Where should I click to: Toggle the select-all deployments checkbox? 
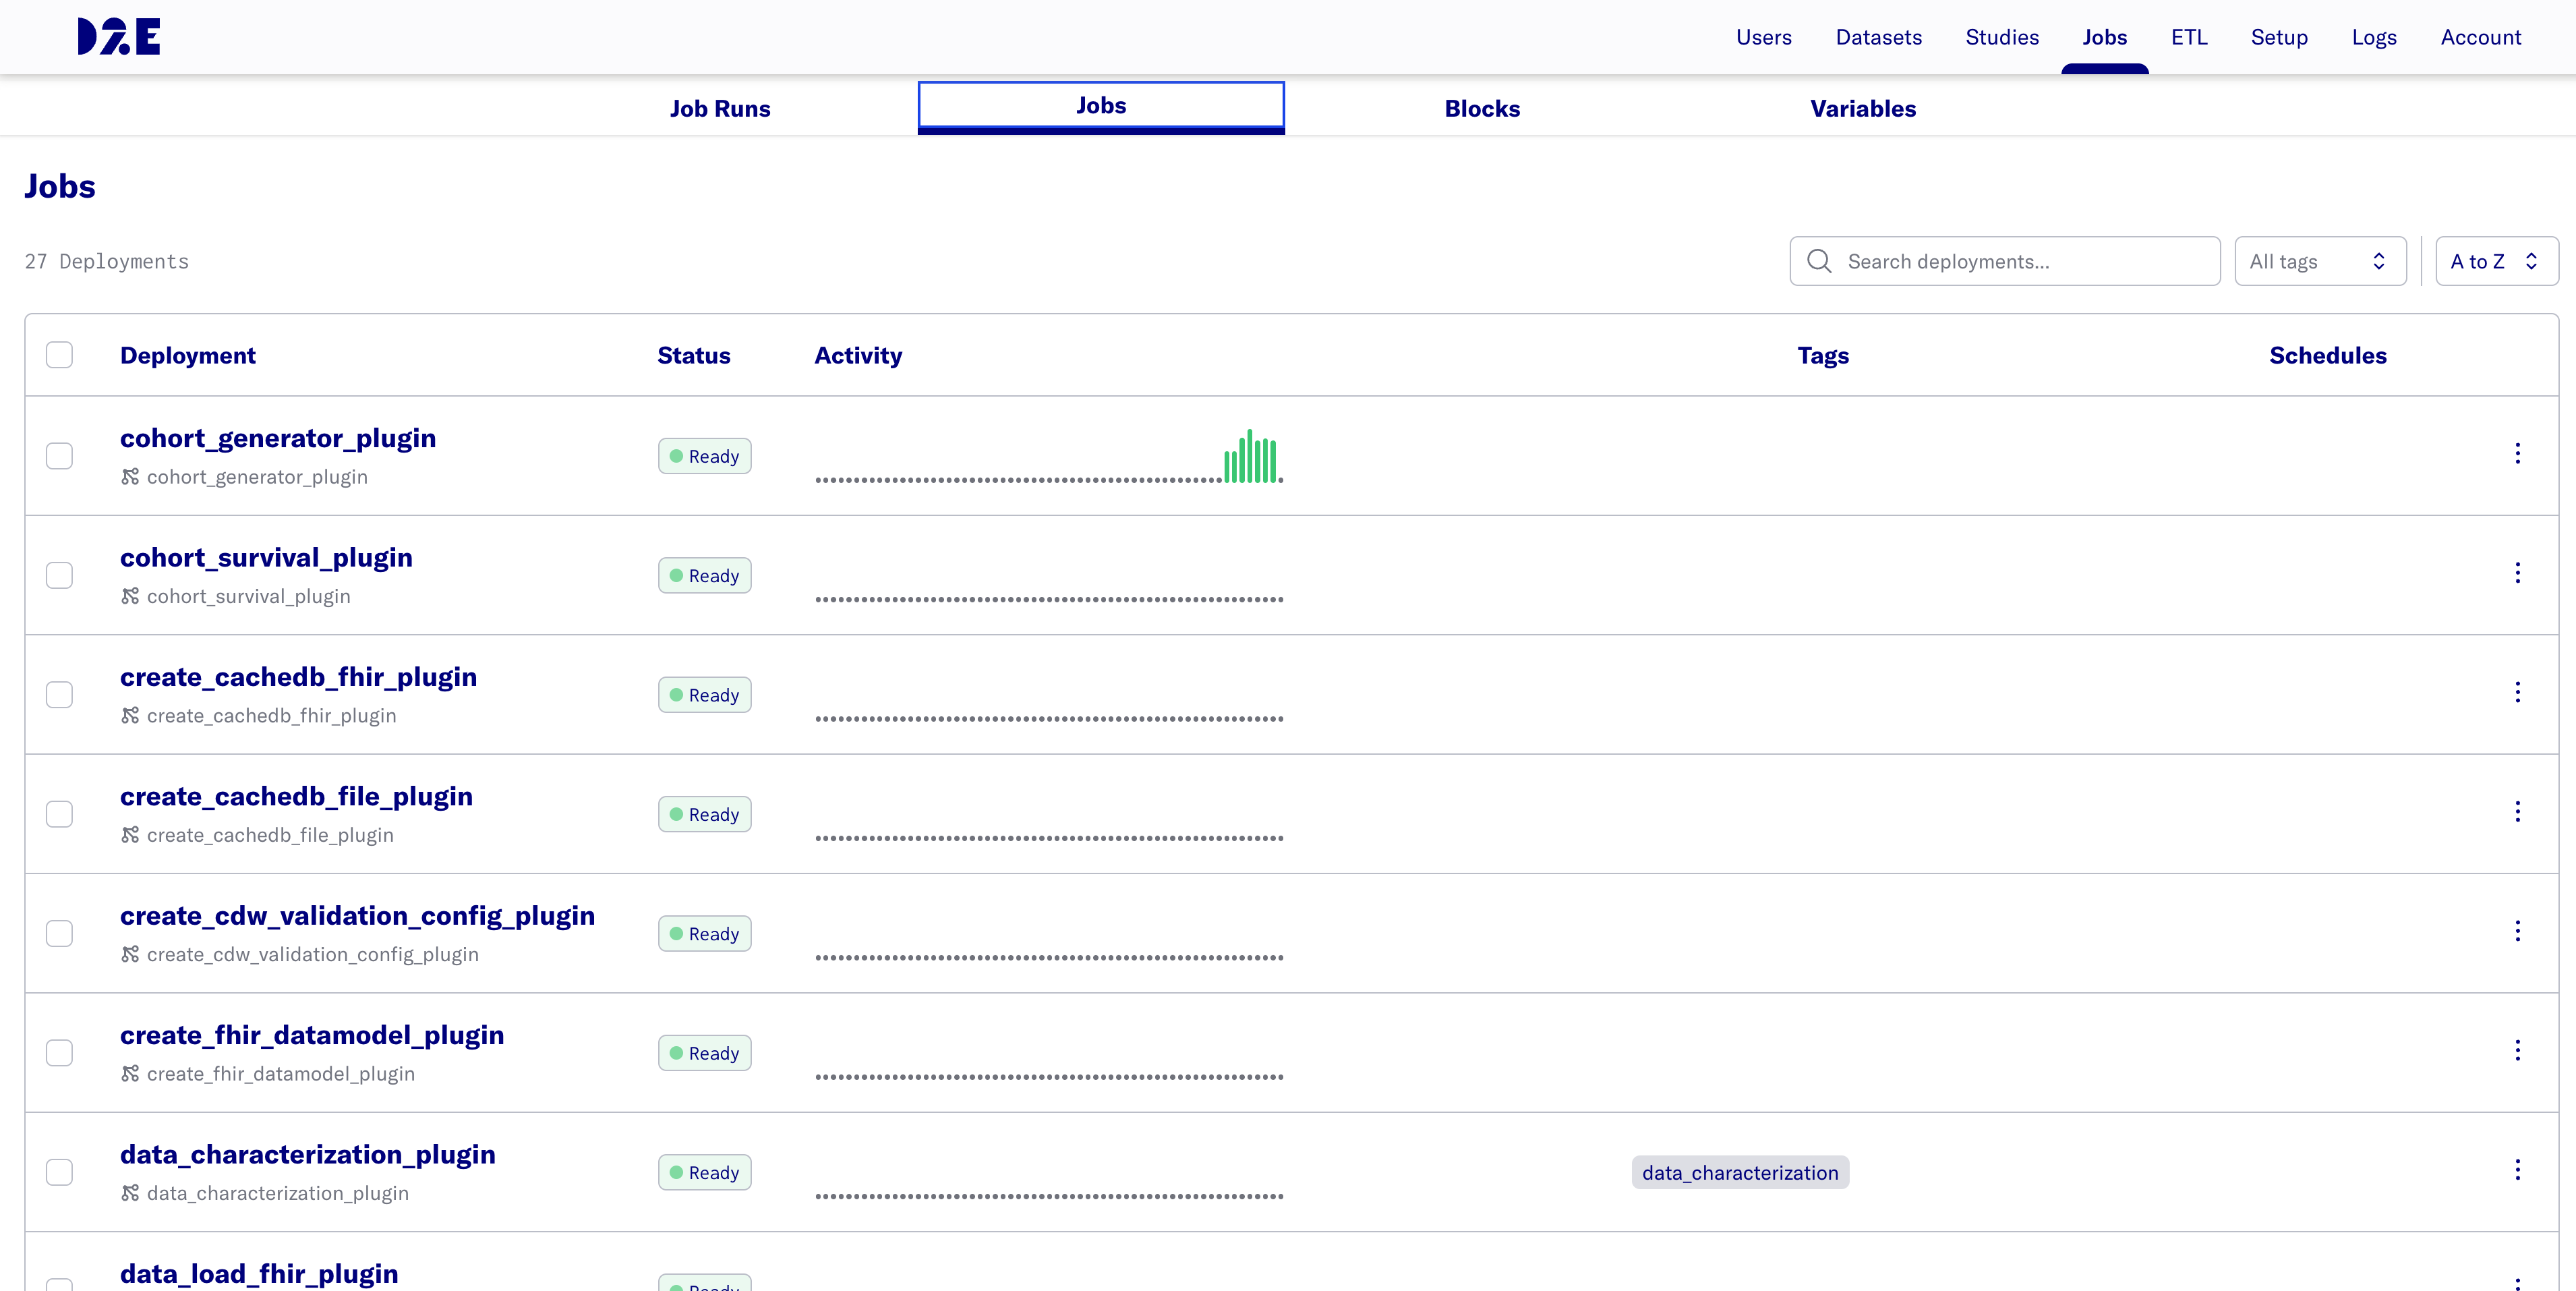pyautogui.click(x=59, y=355)
